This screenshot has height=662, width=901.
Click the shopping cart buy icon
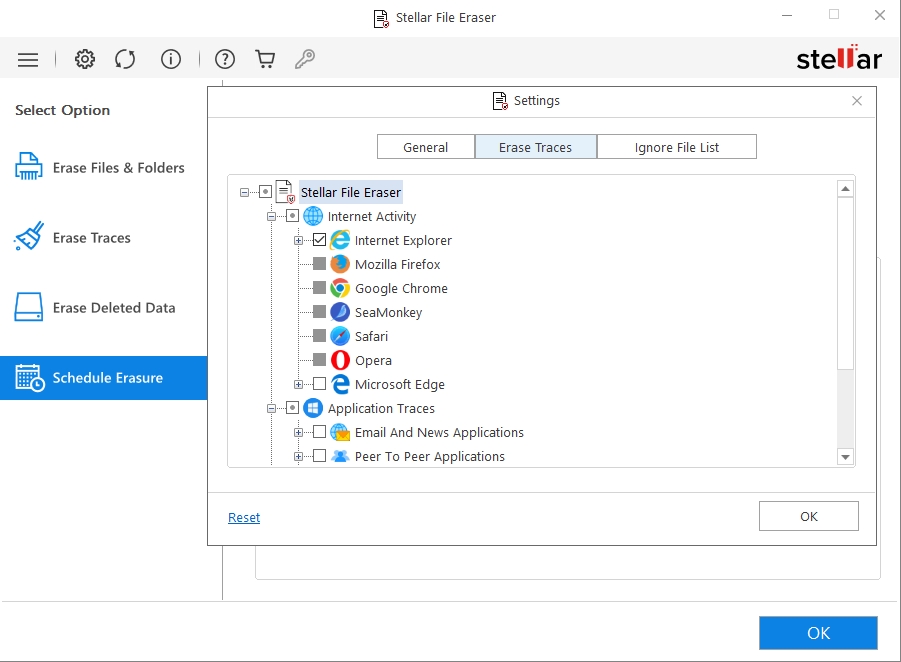click(265, 60)
